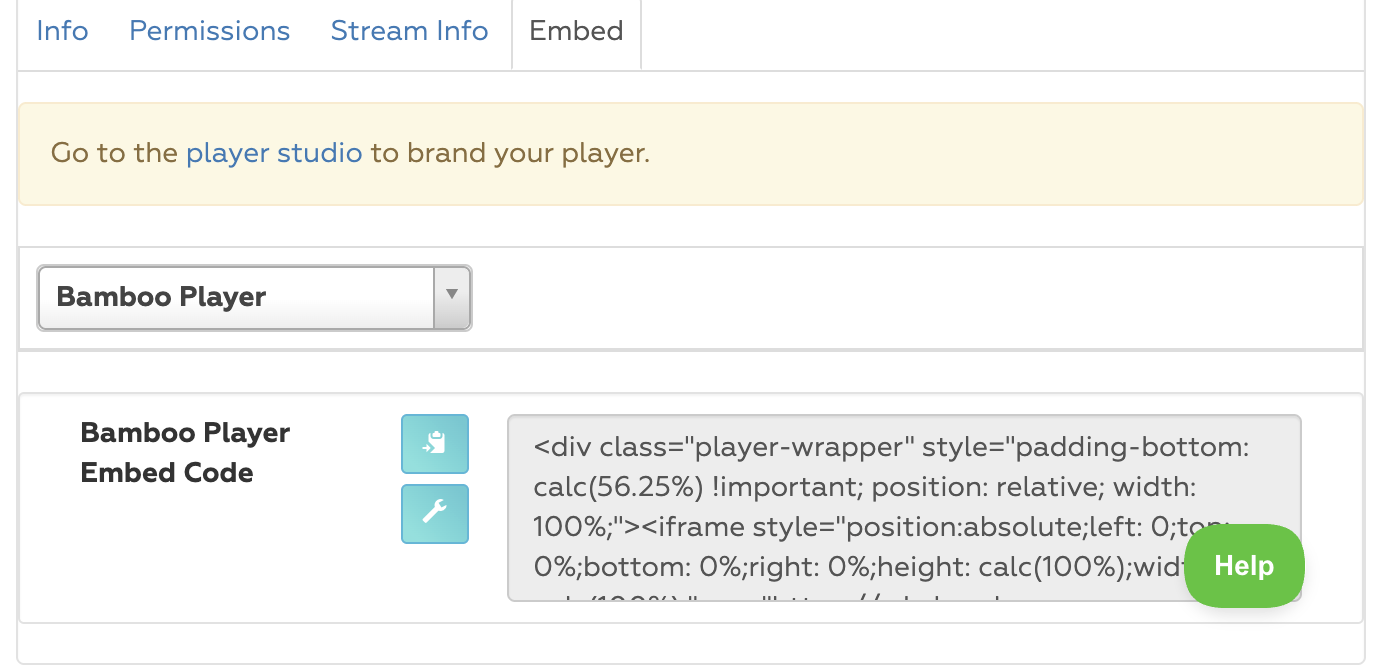Screen dimensions: 1380x666
Task: Expand the Bamboo Player dropdown arrow
Action: pyautogui.click(x=451, y=297)
